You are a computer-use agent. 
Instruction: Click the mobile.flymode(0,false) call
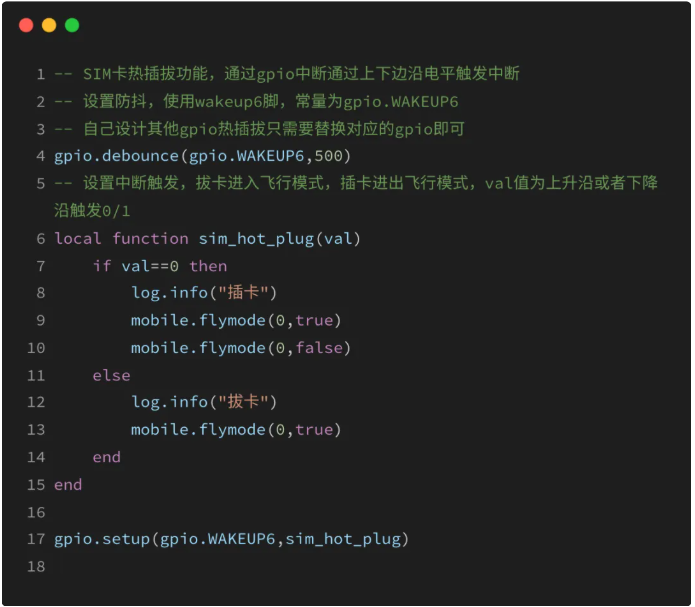(x=241, y=348)
